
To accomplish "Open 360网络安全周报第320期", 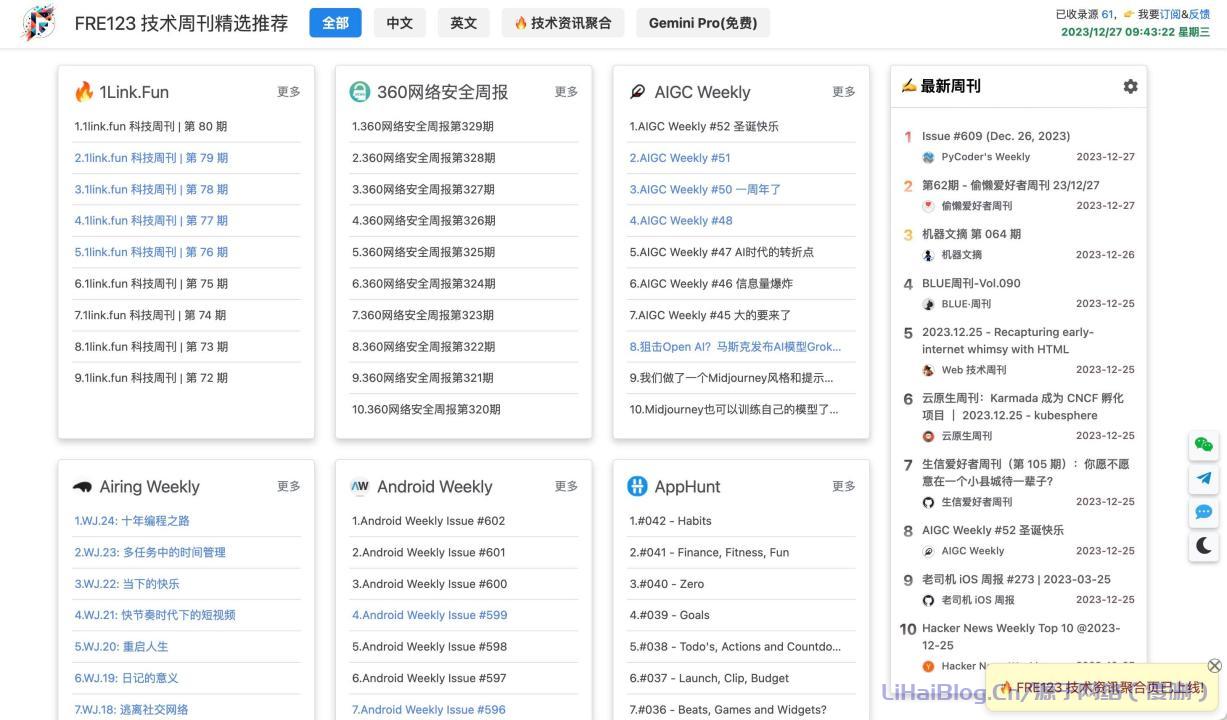I will pos(426,410).
